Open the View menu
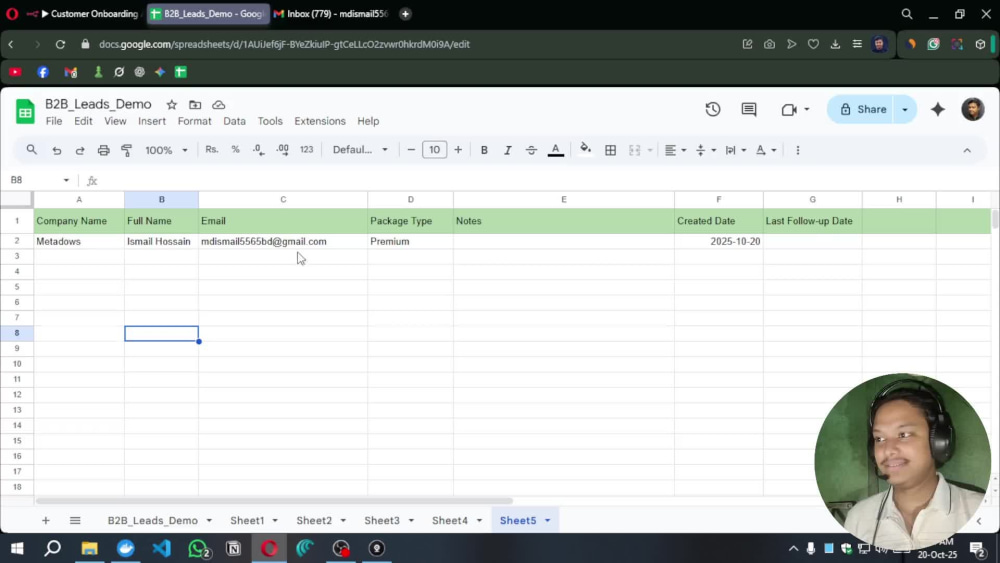 tap(115, 121)
